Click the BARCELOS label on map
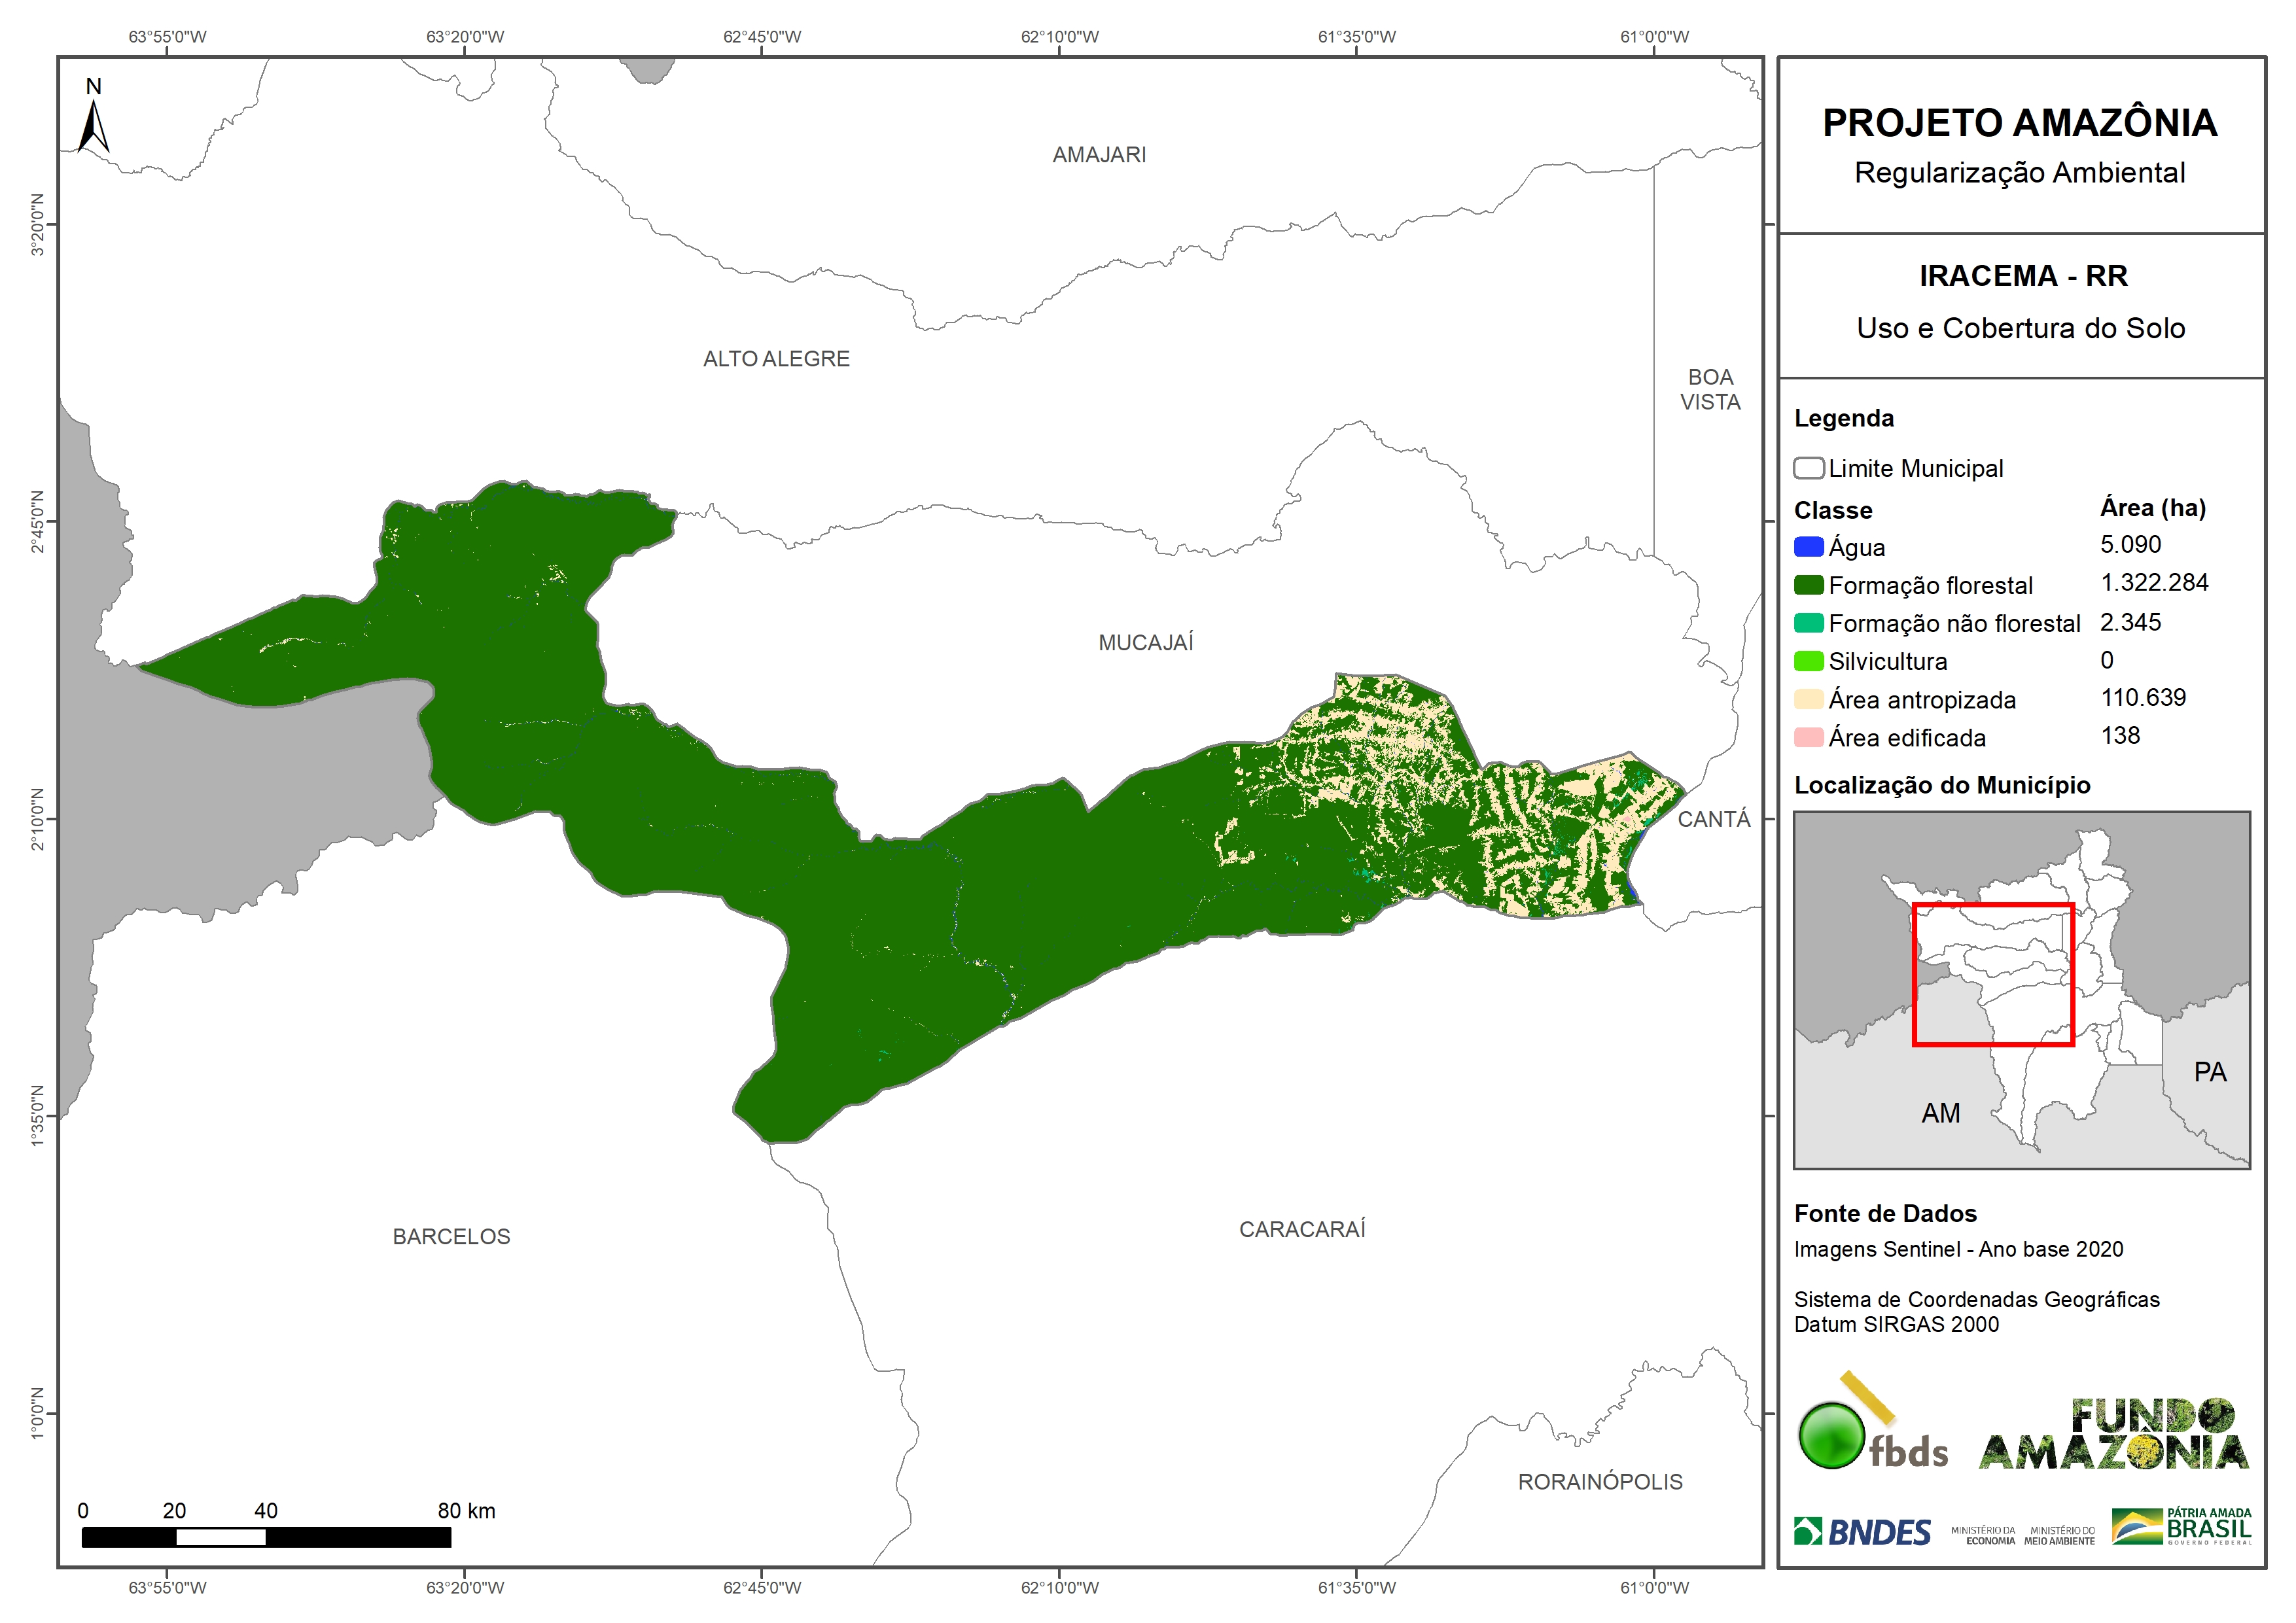This screenshot has height=1623, width=2296. (451, 1237)
